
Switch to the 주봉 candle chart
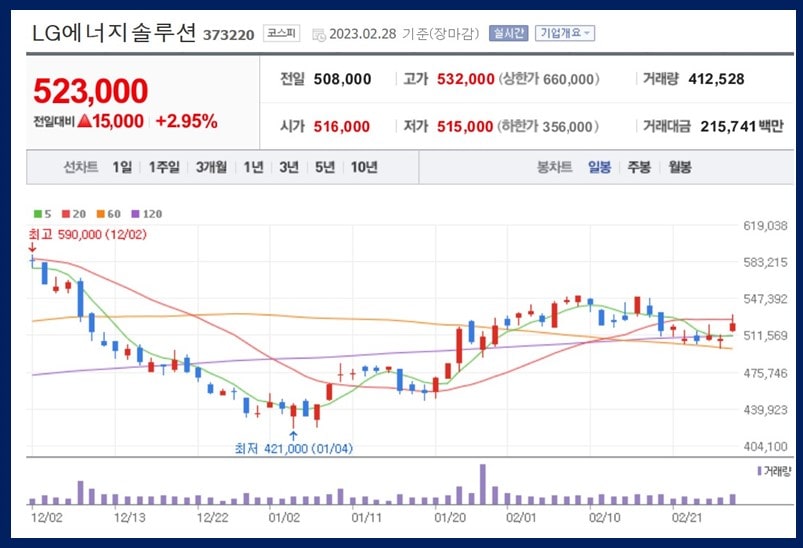pyautogui.click(x=639, y=167)
